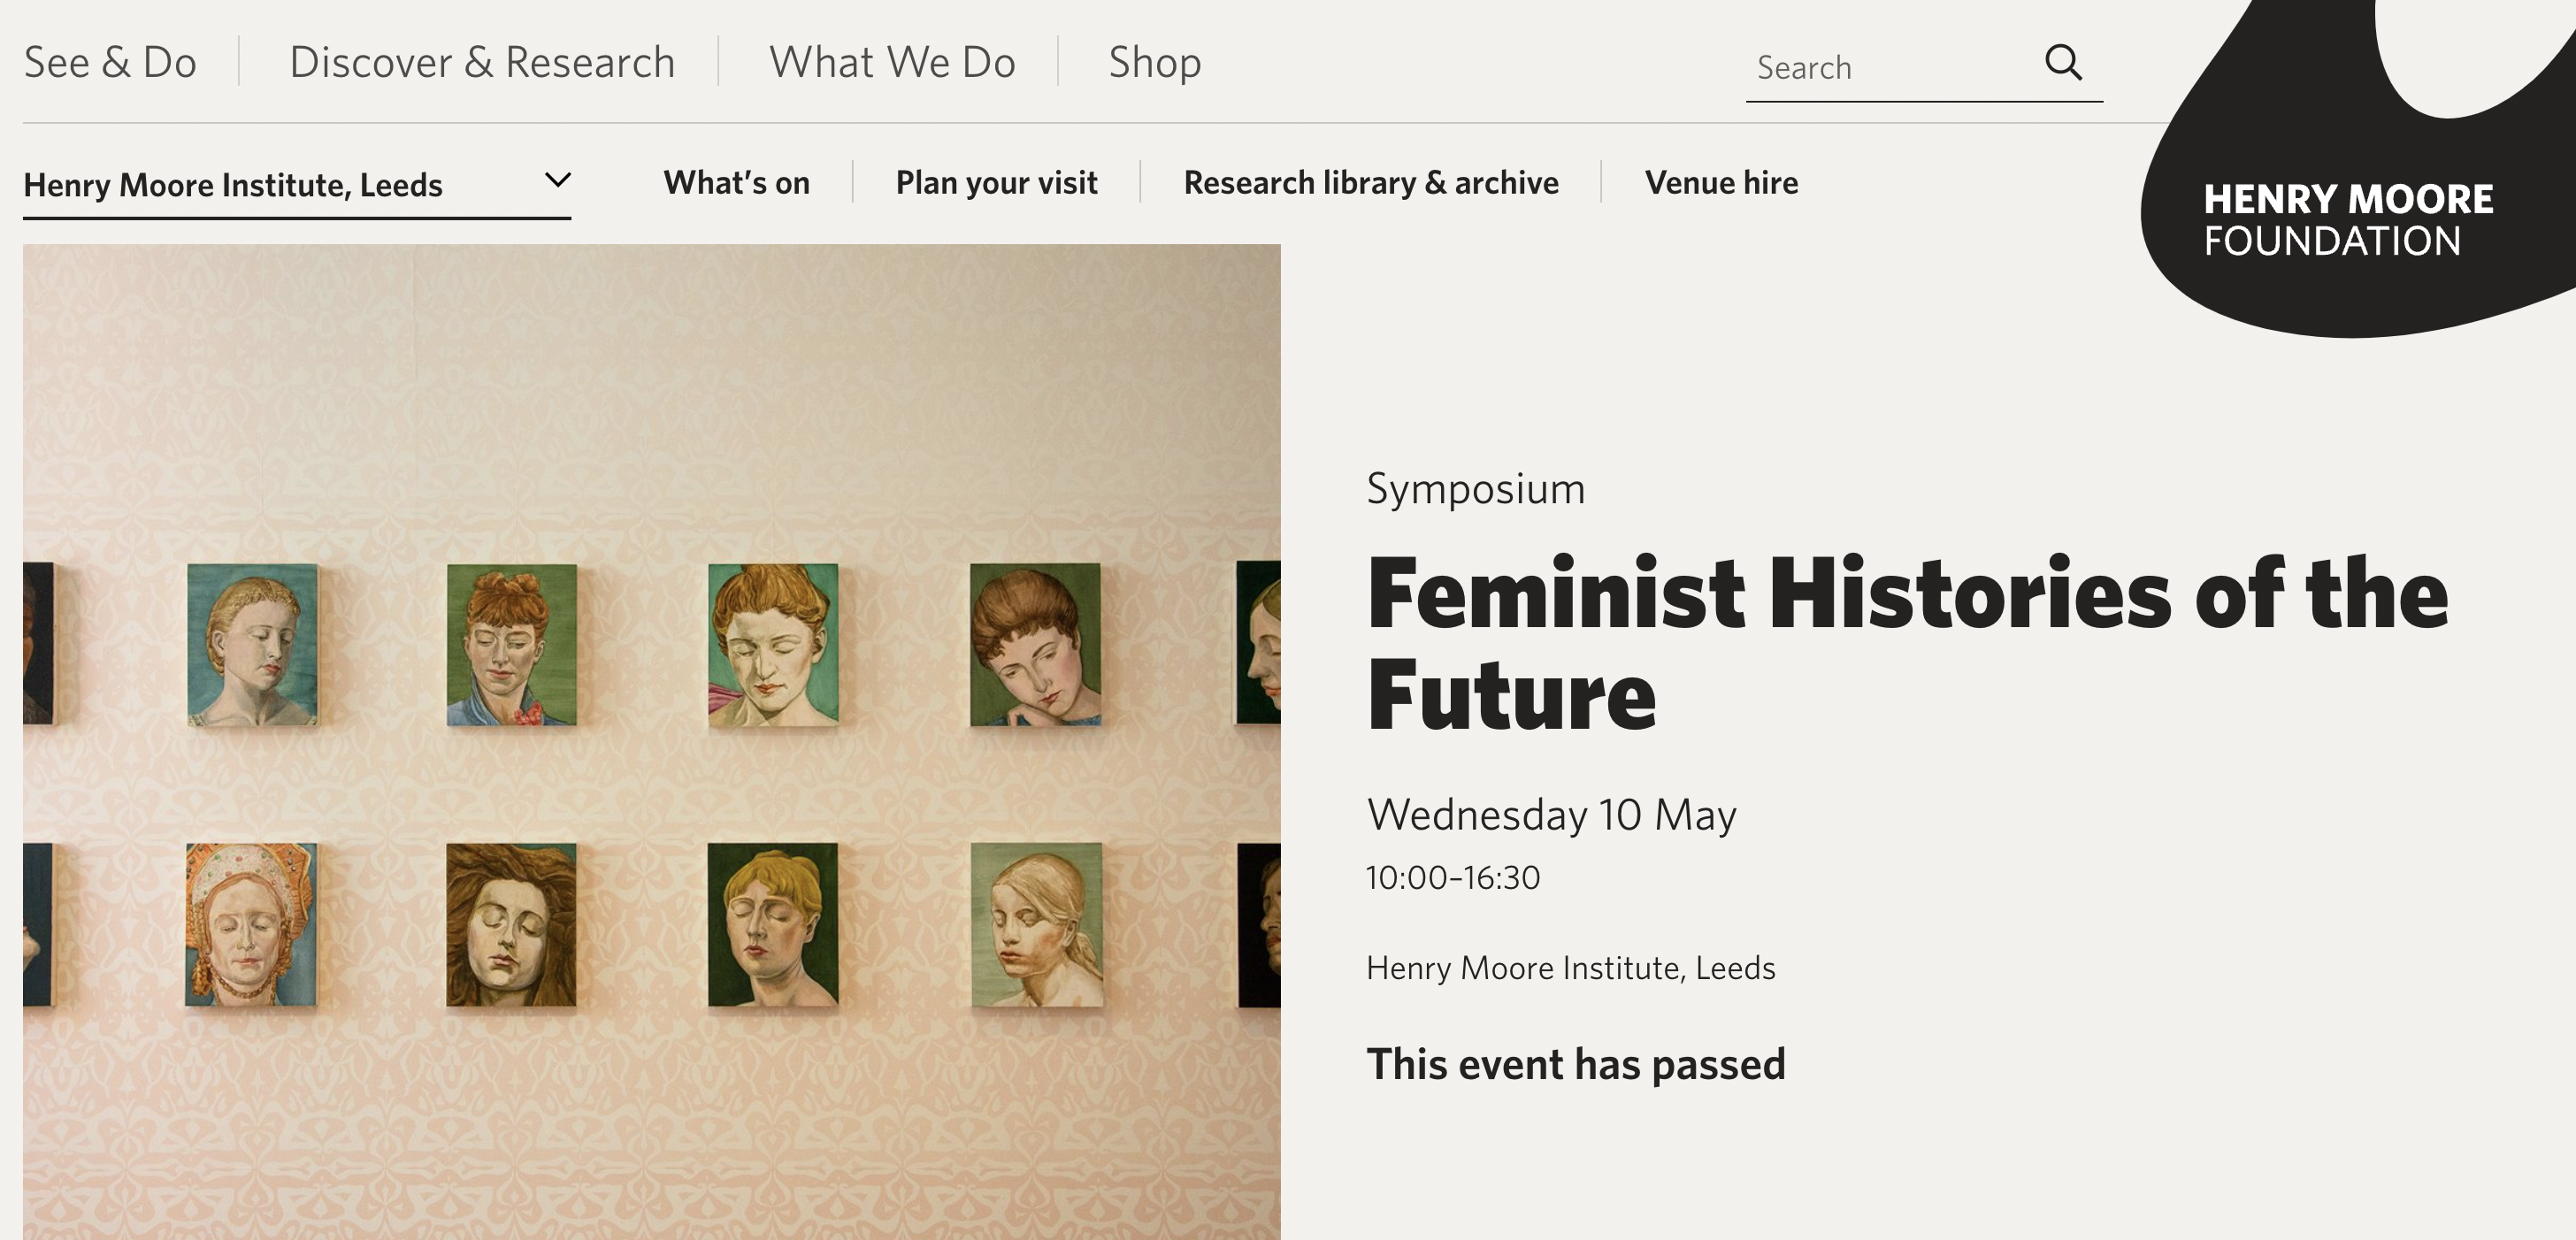Focus the Search input field

pos(1890,67)
